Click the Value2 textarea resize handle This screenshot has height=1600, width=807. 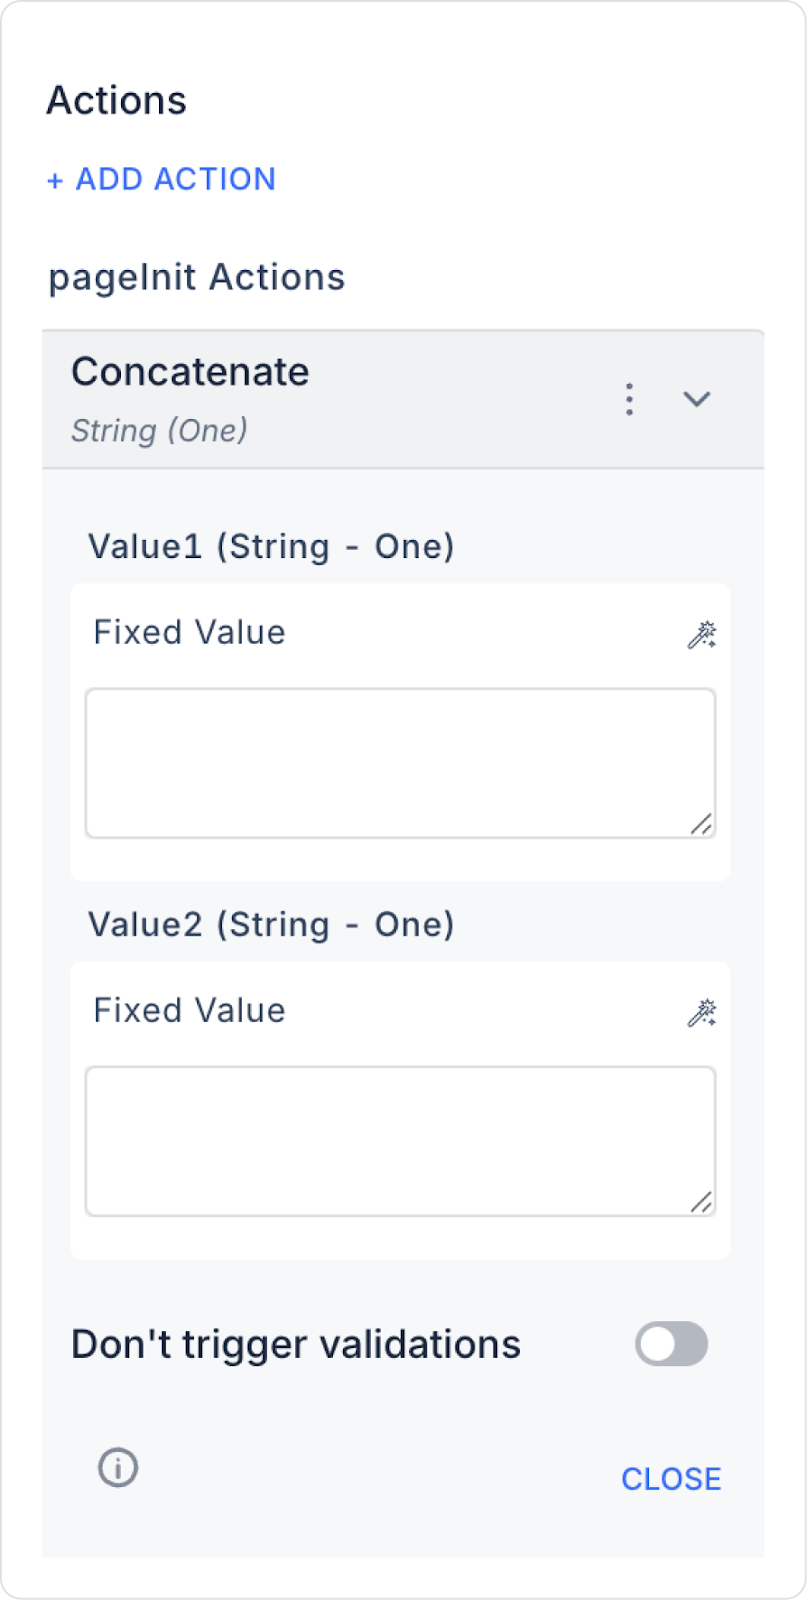pyautogui.click(x=702, y=1202)
